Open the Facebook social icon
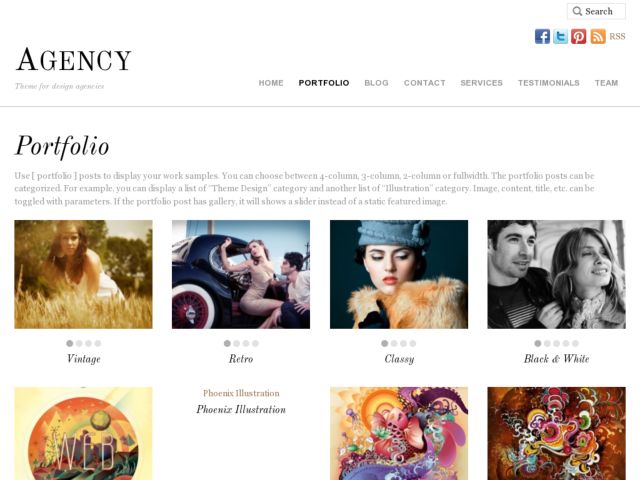 click(x=542, y=36)
